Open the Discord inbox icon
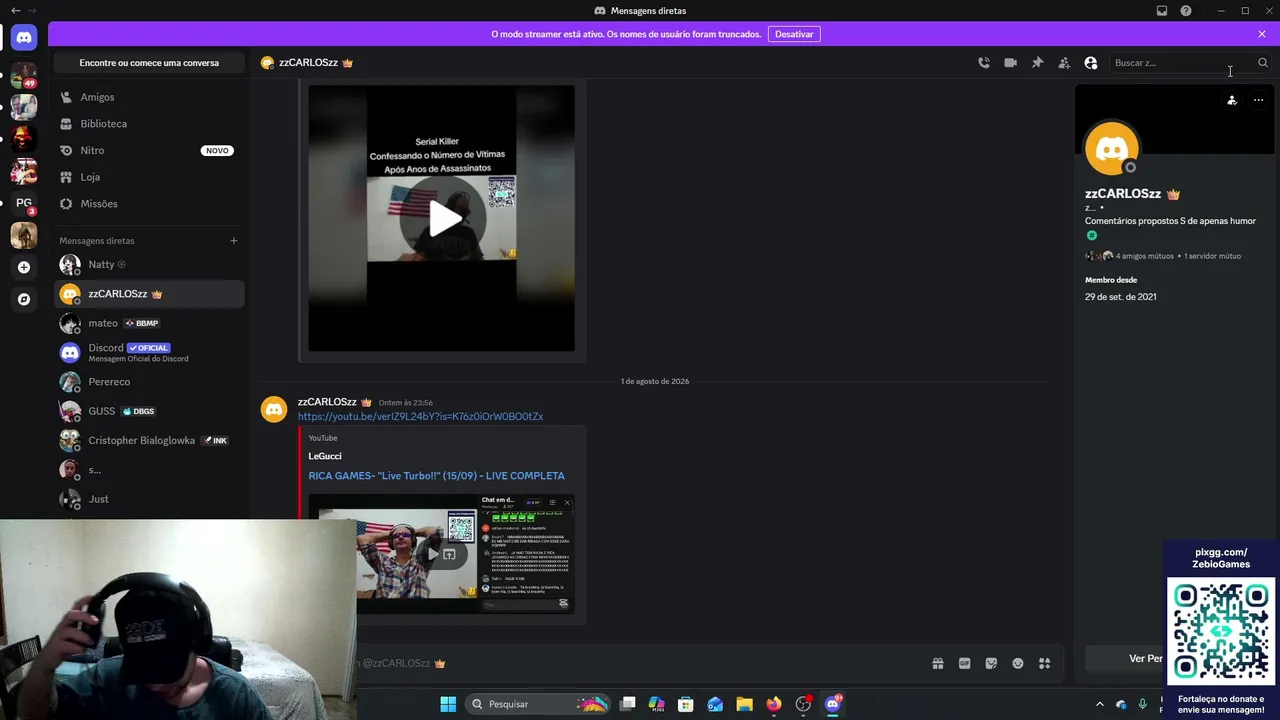 (1162, 11)
